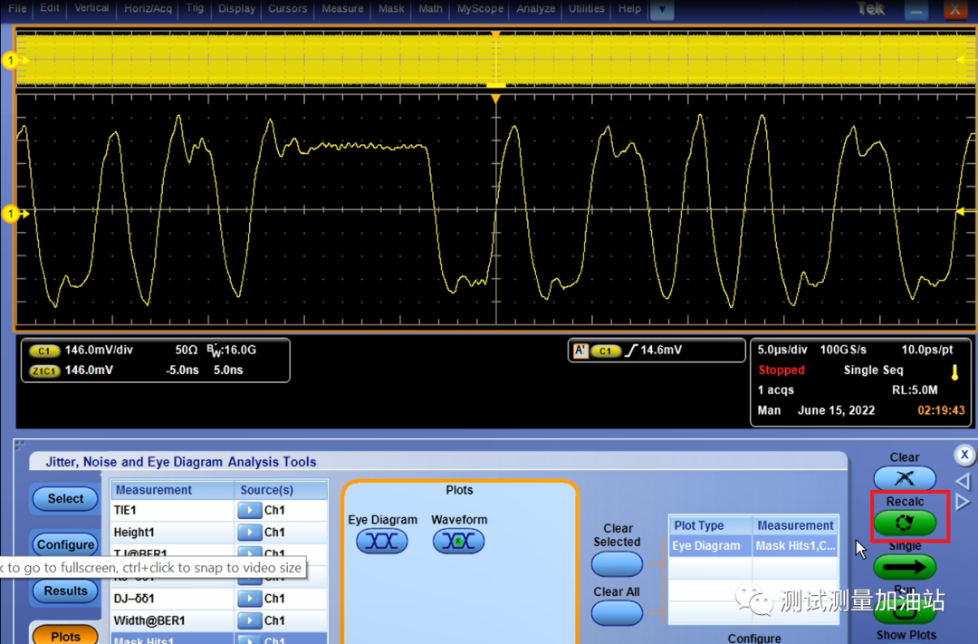Open the Results step
Viewport: 978px width, 644px height.
[66, 591]
